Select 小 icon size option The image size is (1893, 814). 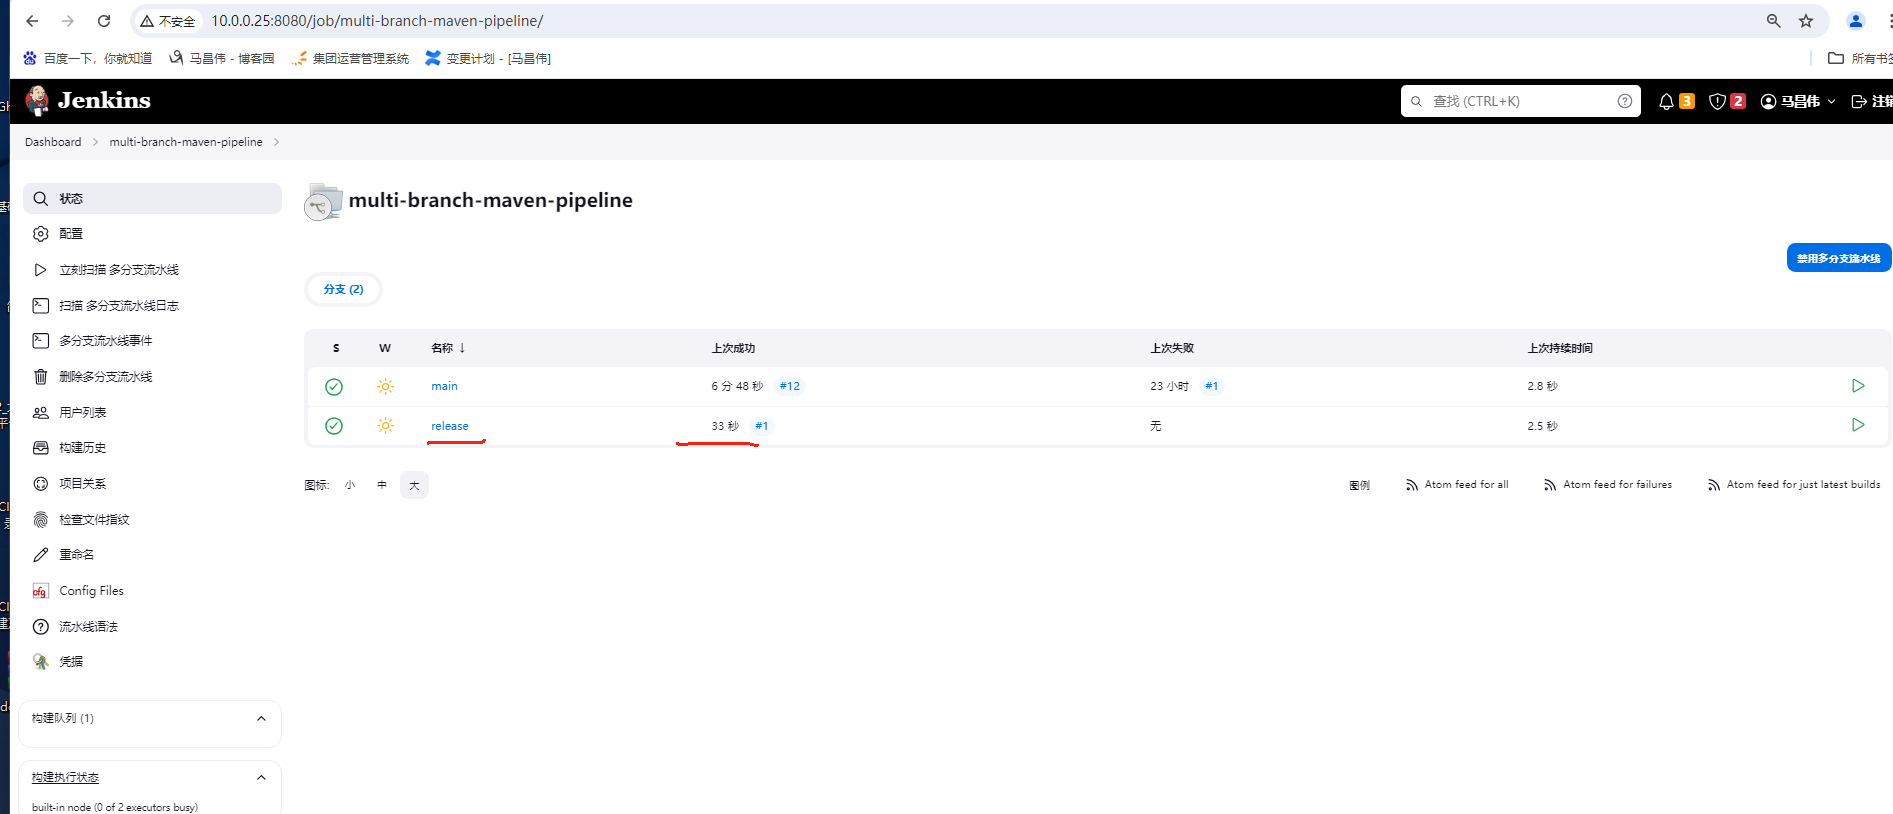click(350, 485)
